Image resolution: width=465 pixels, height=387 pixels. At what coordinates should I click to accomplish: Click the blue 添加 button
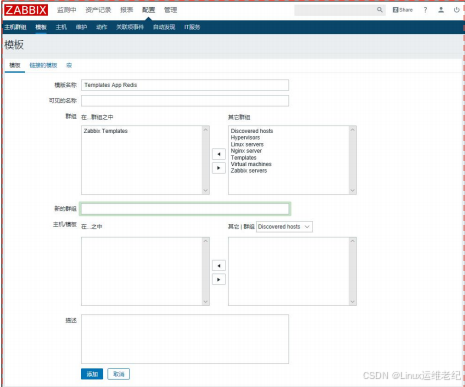(x=92, y=374)
